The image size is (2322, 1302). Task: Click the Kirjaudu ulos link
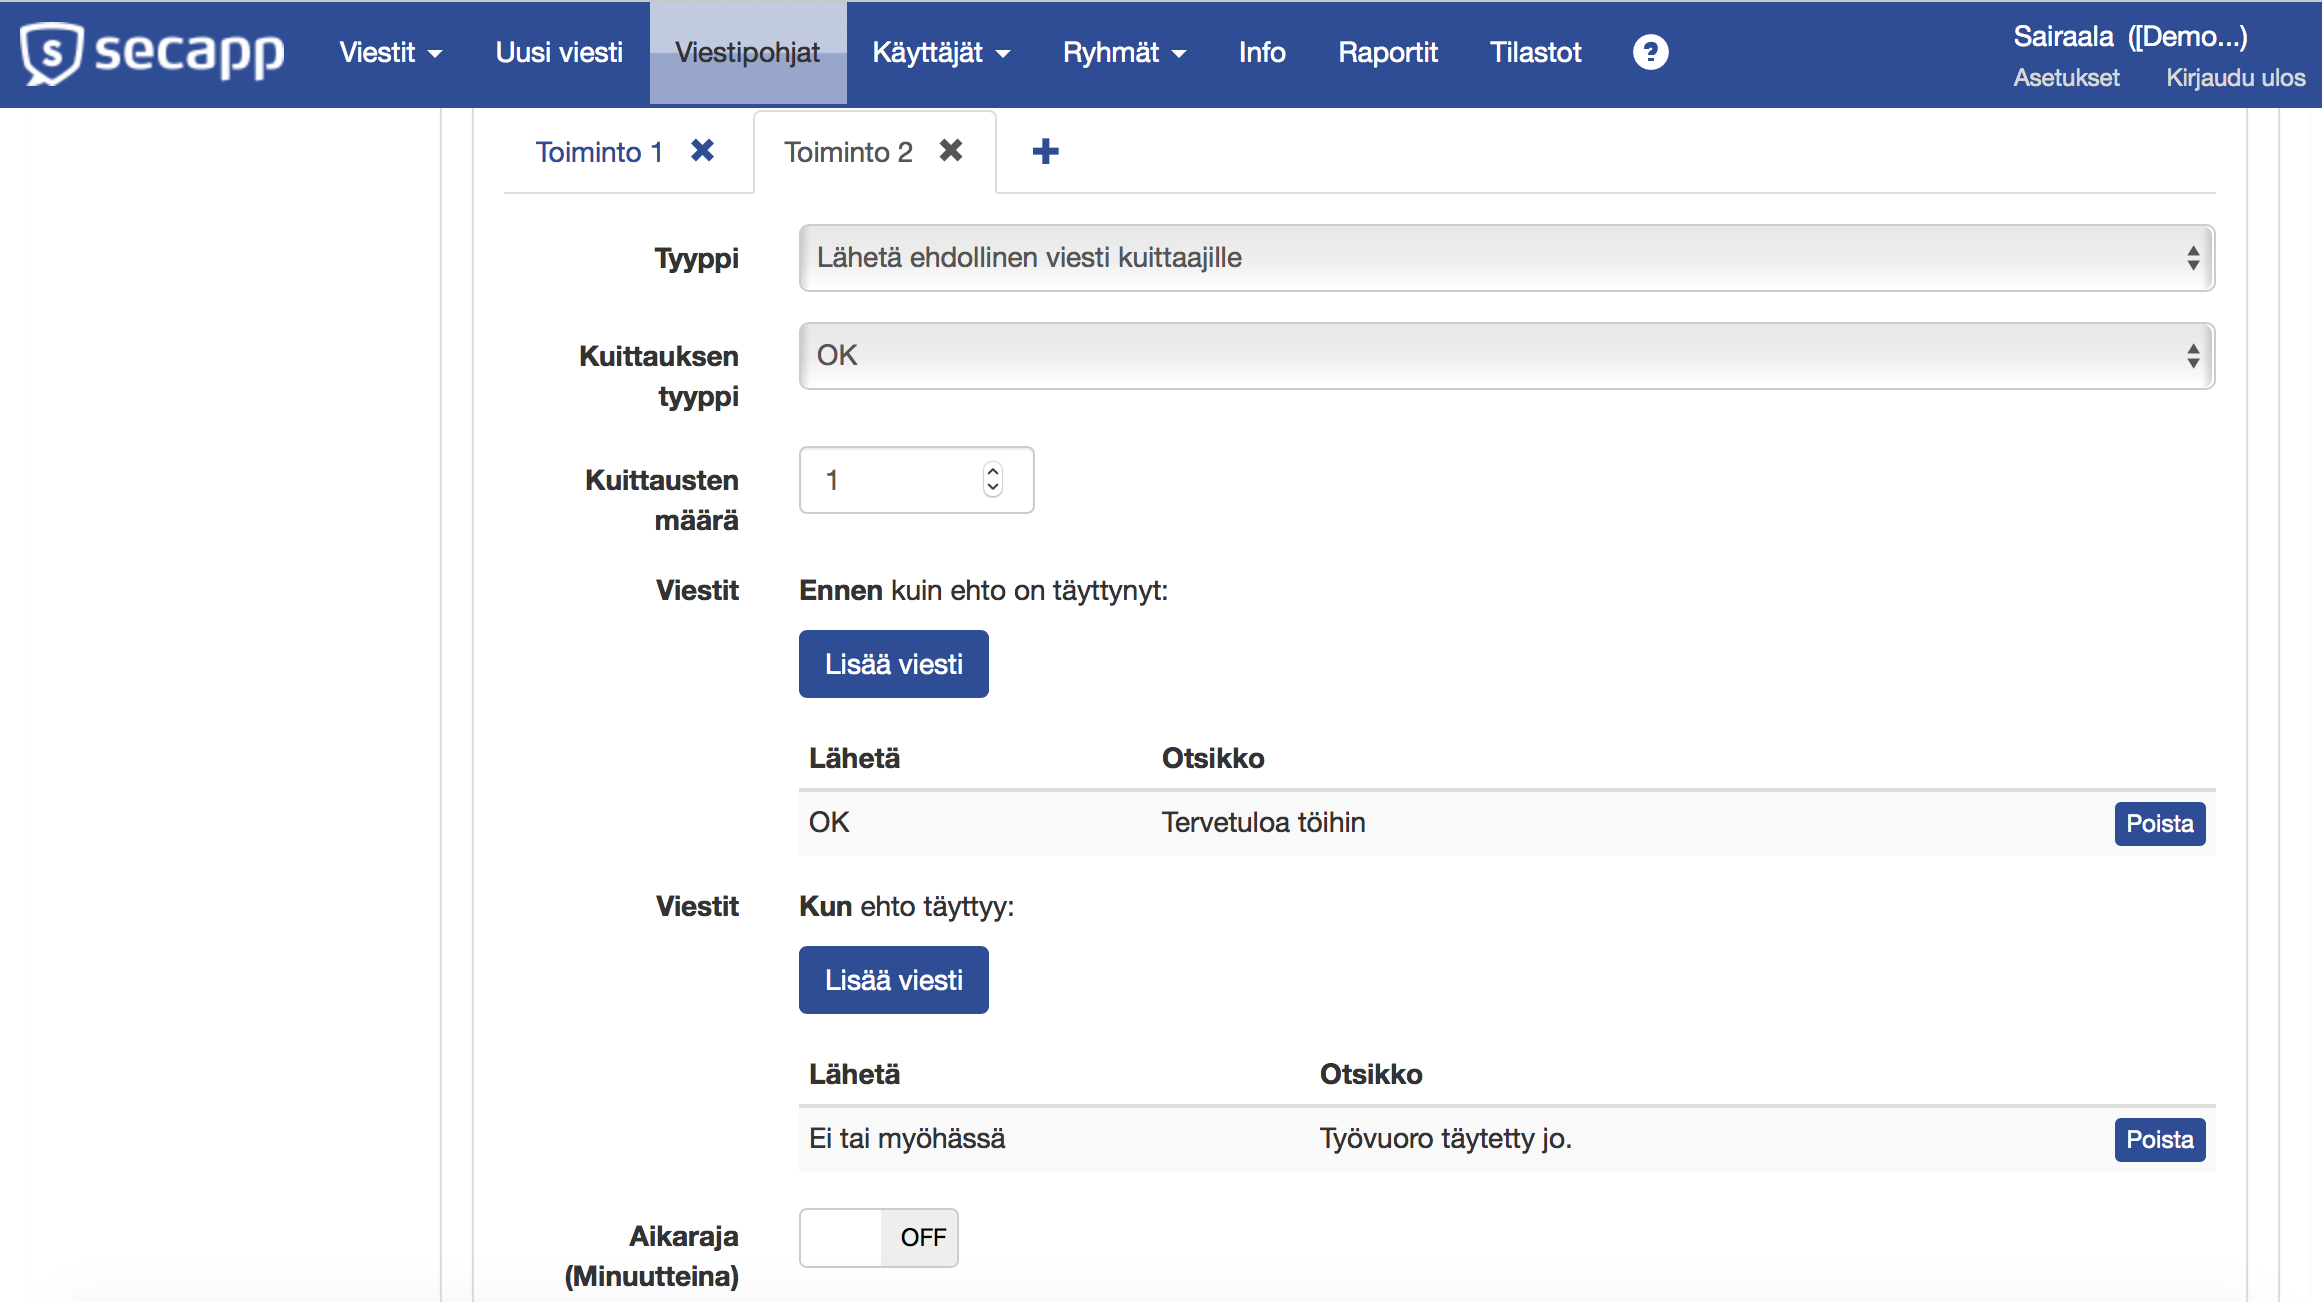click(2235, 78)
